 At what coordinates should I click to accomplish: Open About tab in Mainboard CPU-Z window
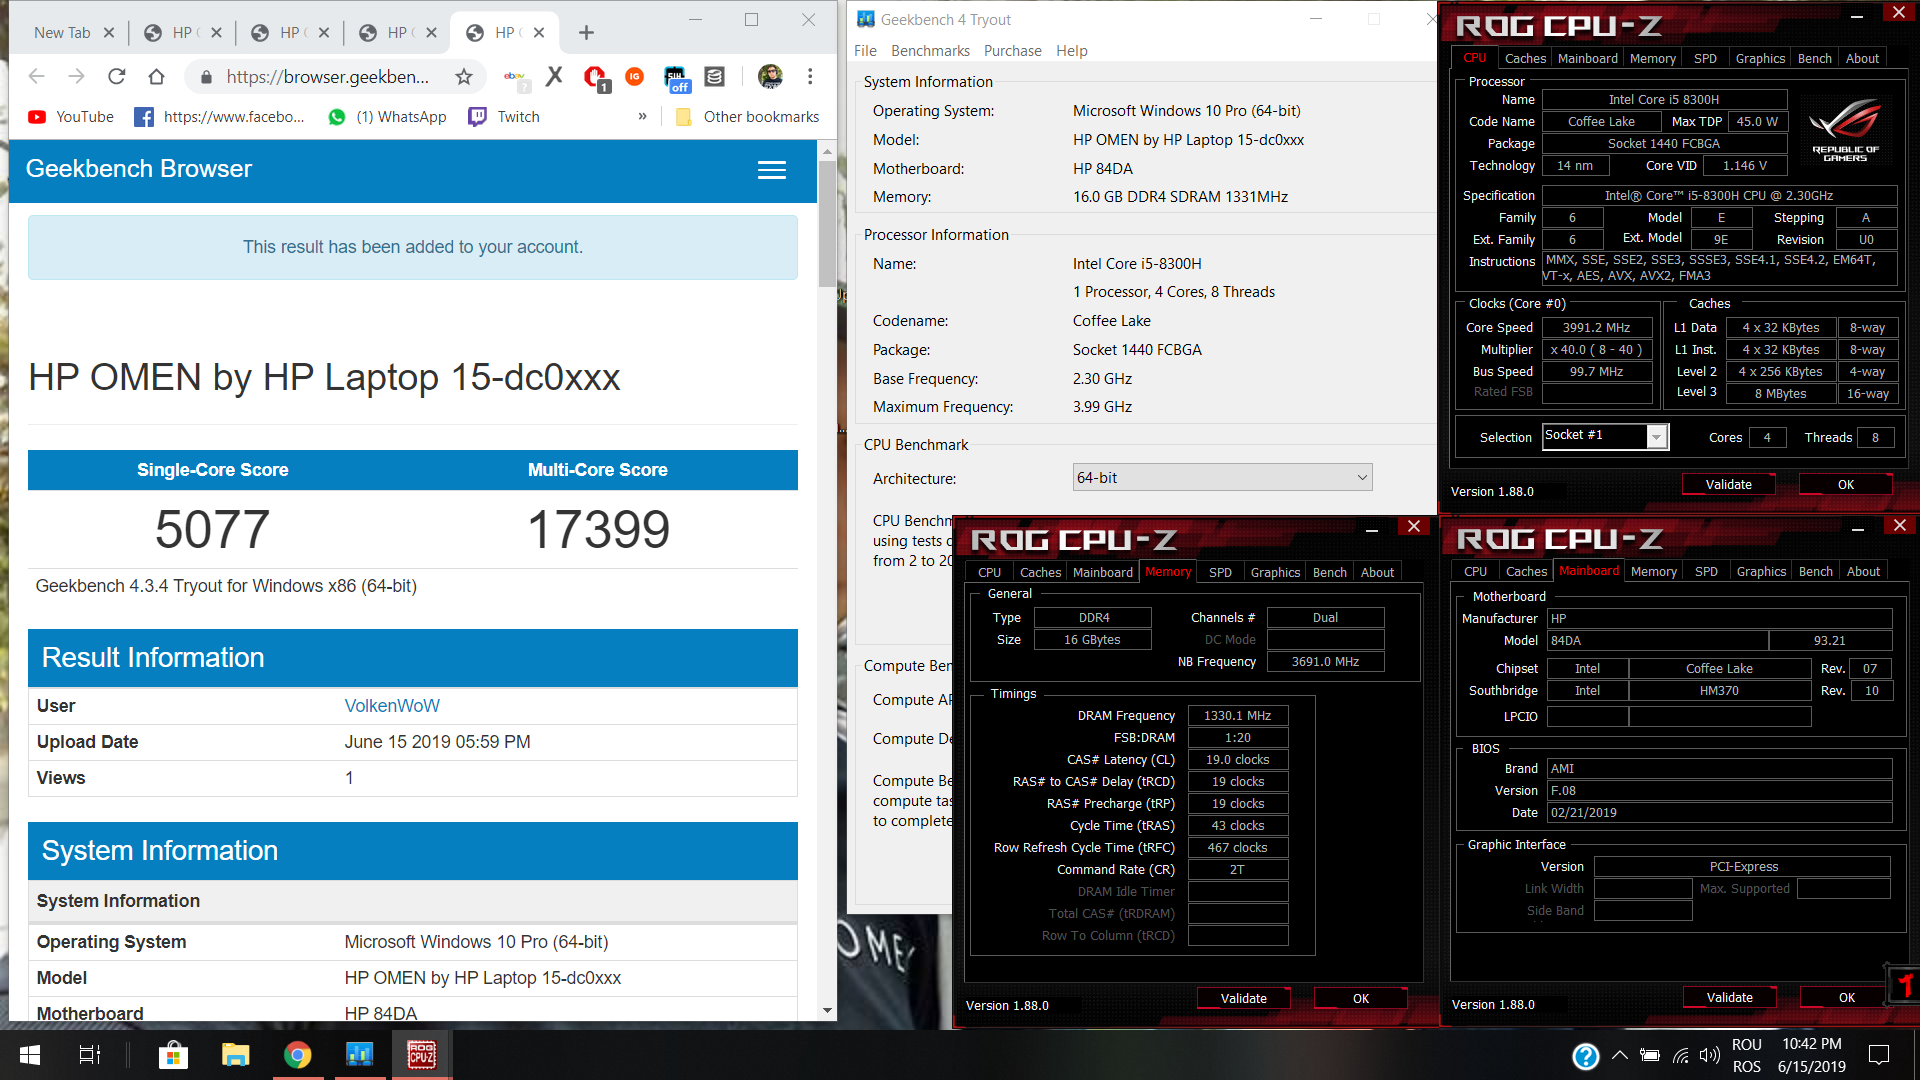pos(1863,572)
